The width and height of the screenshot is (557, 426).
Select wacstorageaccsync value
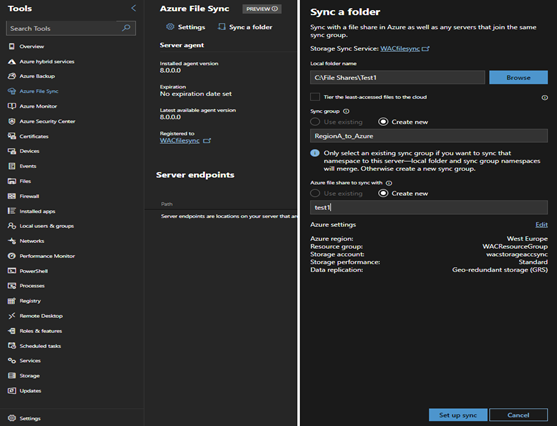(x=517, y=254)
